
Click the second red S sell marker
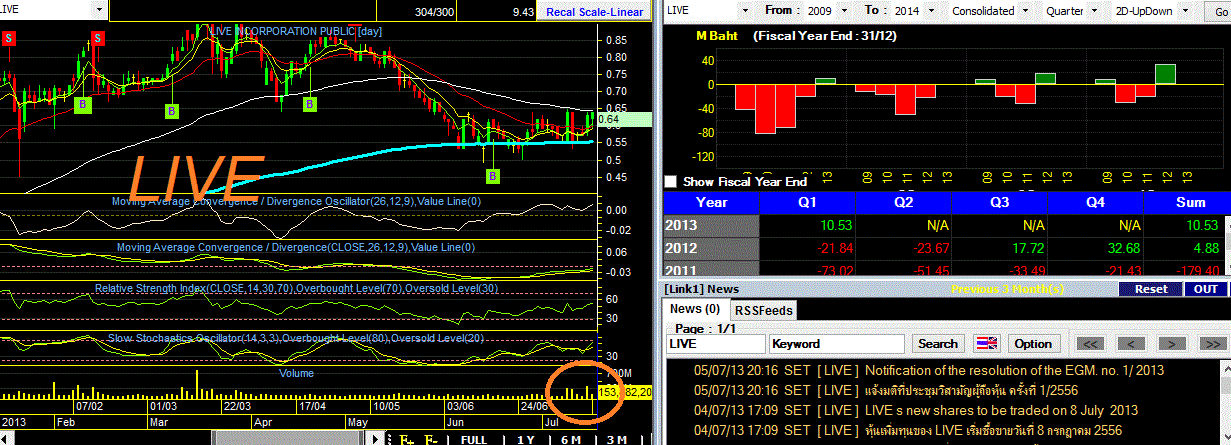(98, 38)
